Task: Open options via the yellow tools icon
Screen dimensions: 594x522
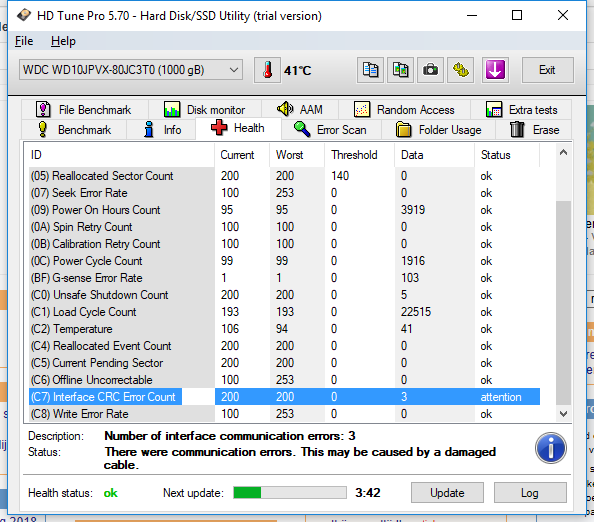Action: click(x=461, y=70)
